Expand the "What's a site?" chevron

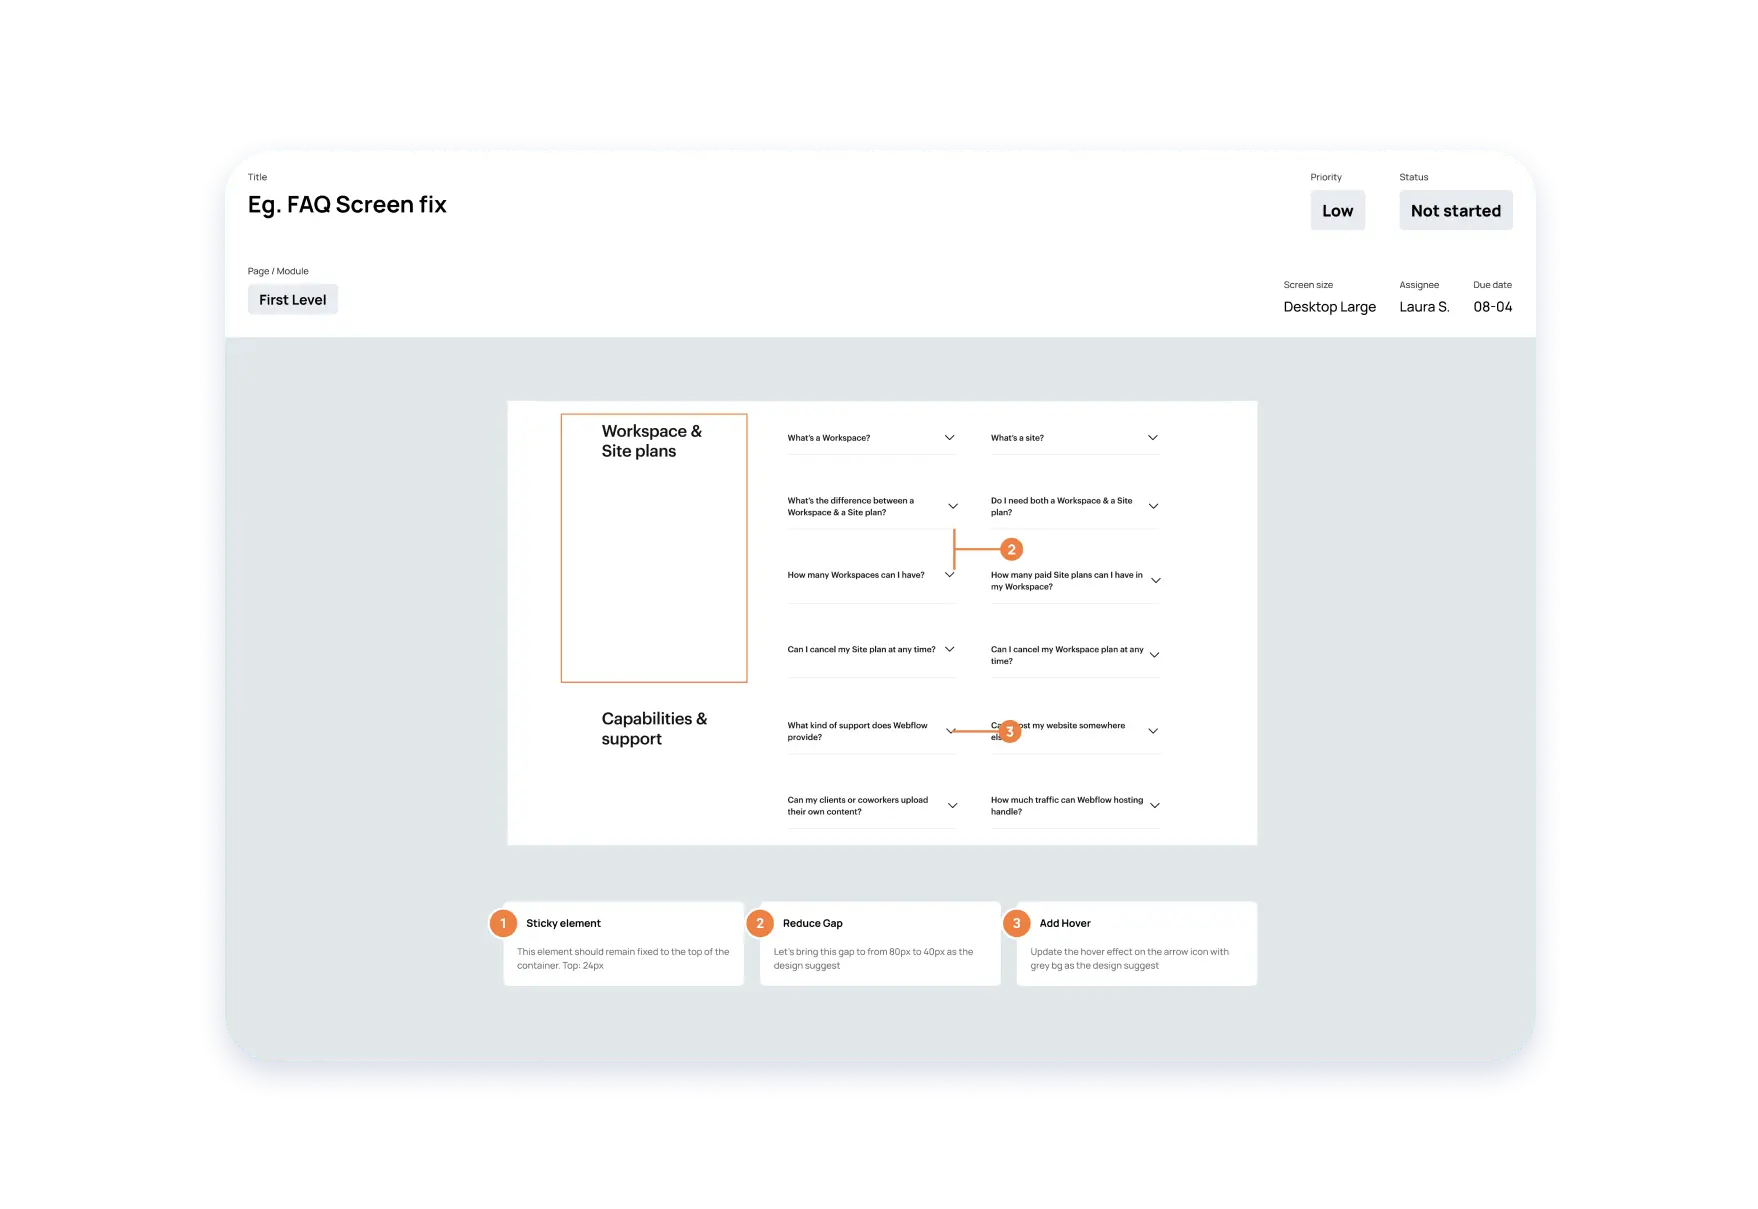click(x=1152, y=438)
